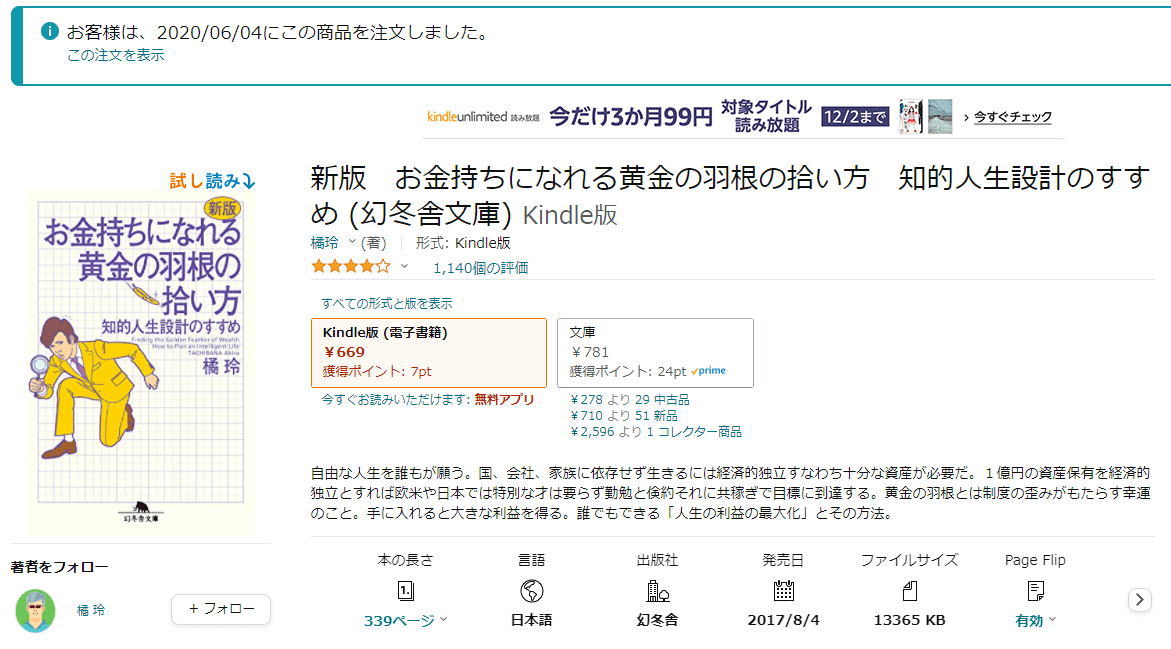Click the 無料アプリ link
Viewport: 1171px width, 649px height.
[504, 400]
